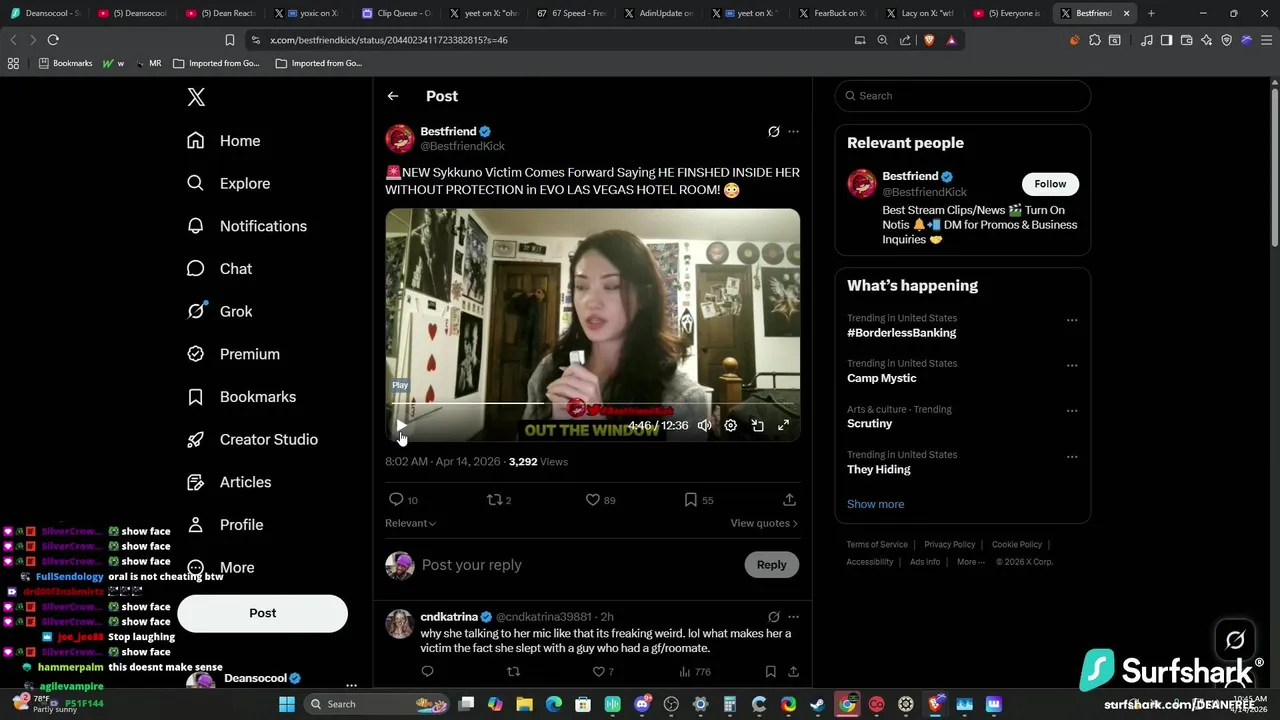The width and height of the screenshot is (1280, 720).
Task: Open Chat in the sidebar
Action: click(x=220, y=269)
